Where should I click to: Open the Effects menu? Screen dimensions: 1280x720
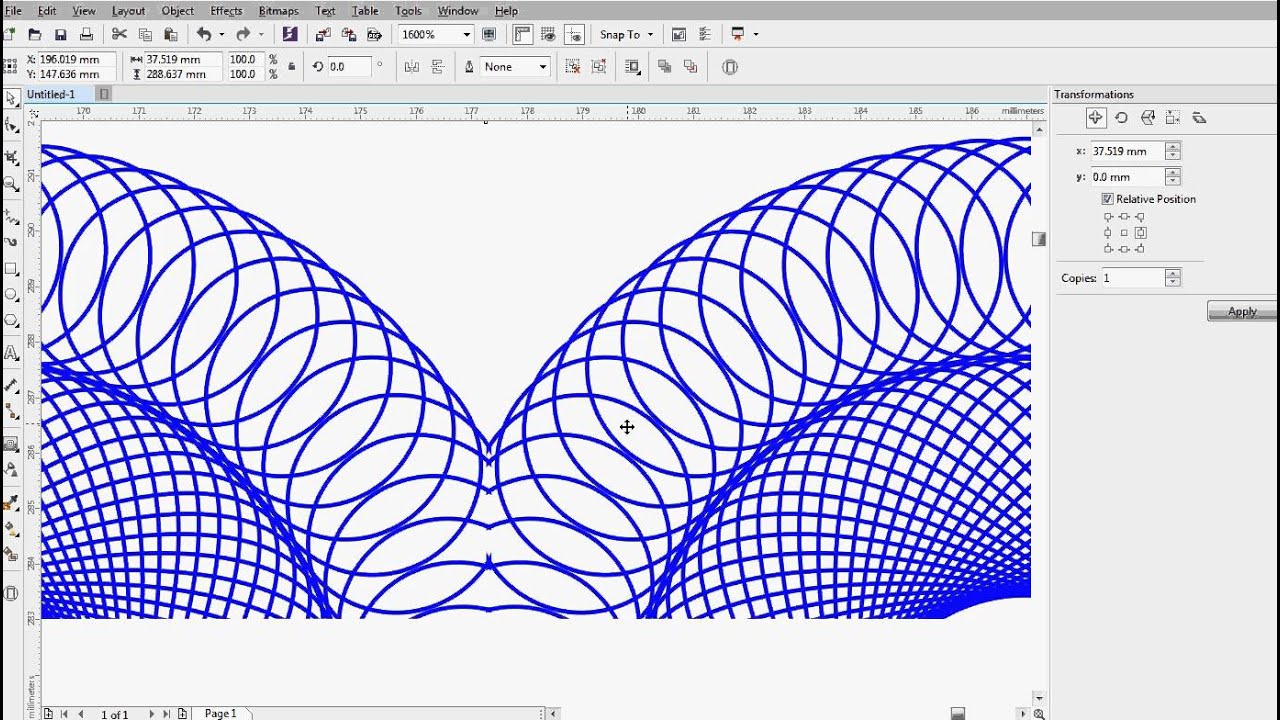pos(226,11)
